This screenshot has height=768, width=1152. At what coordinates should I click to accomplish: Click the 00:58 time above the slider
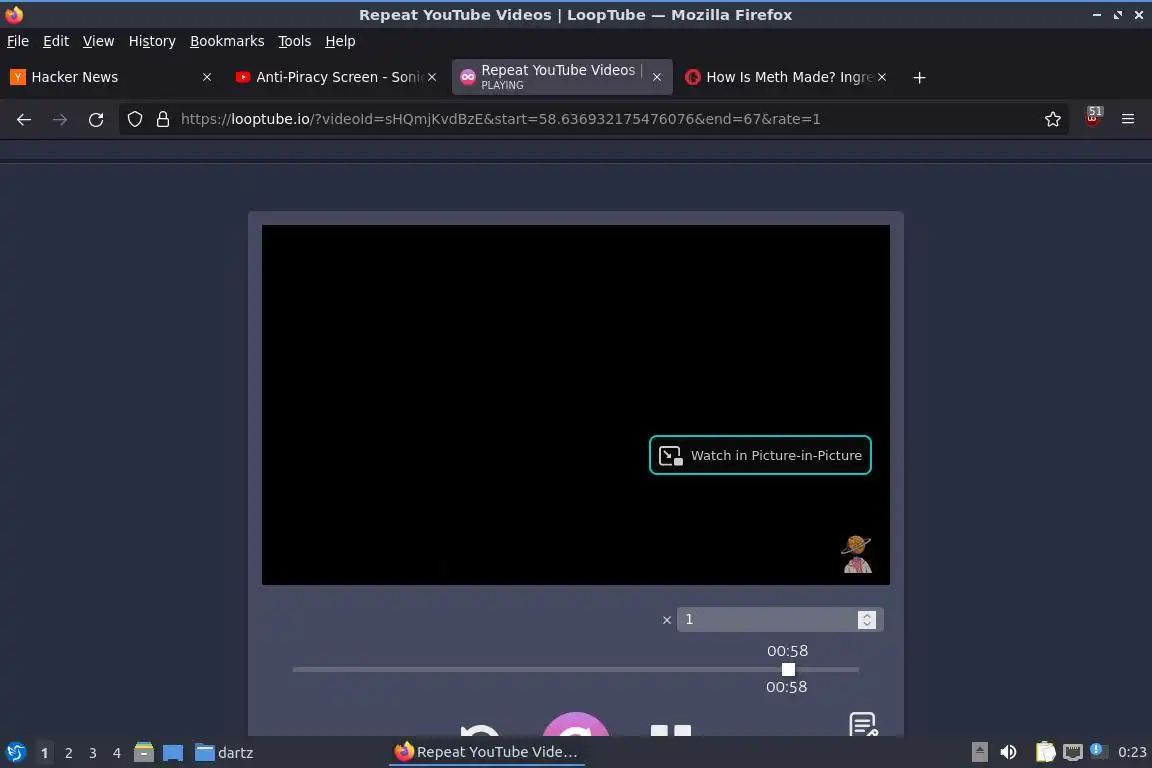click(x=788, y=651)
